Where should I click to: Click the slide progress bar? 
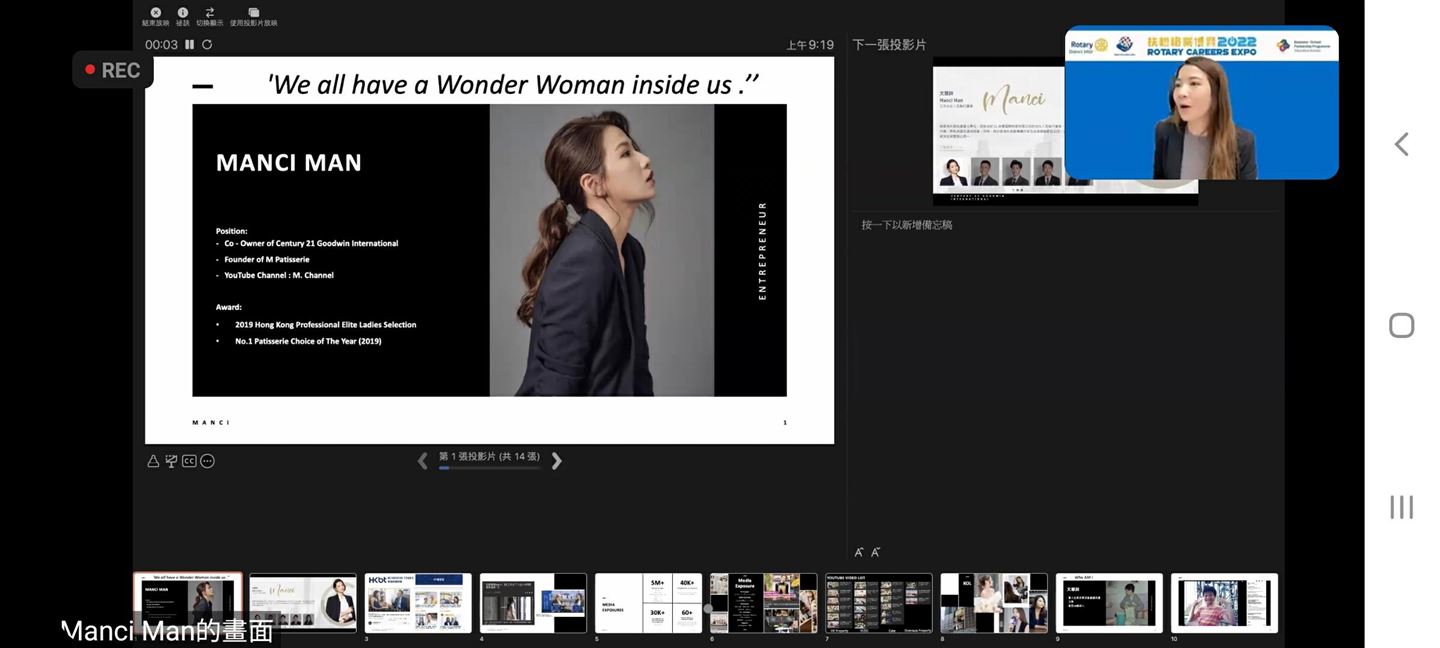[x=489, y=468]
